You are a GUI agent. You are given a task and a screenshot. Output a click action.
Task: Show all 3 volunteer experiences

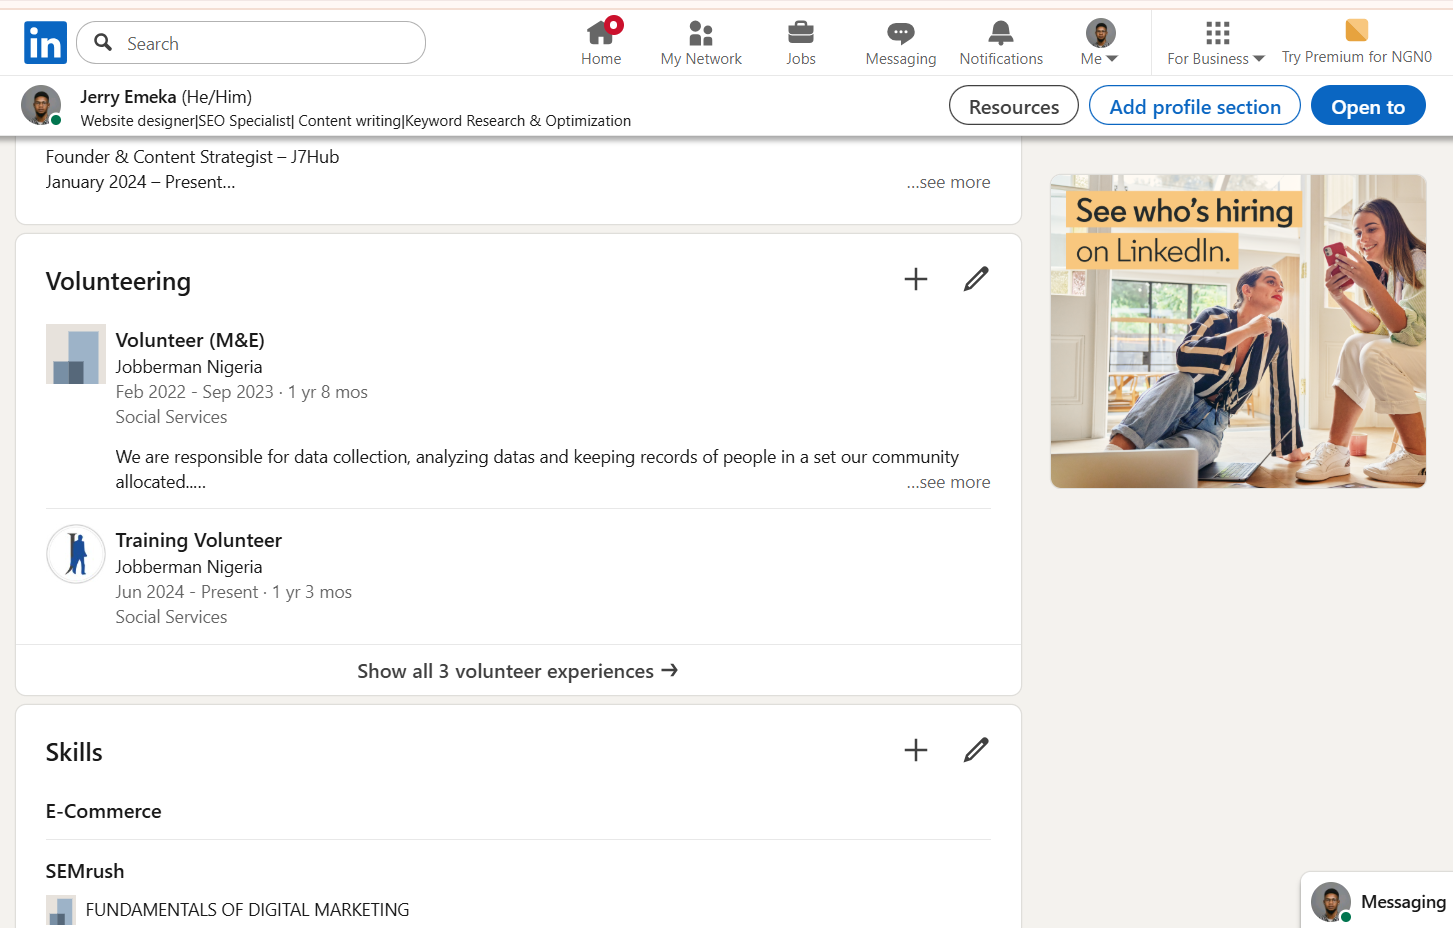point(517,670)
